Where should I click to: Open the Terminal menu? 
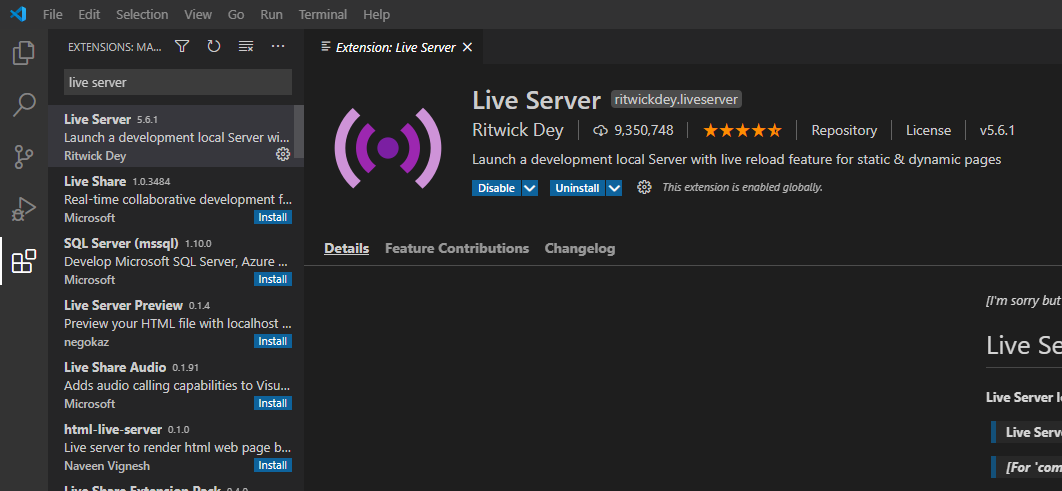tap(323, 14)
